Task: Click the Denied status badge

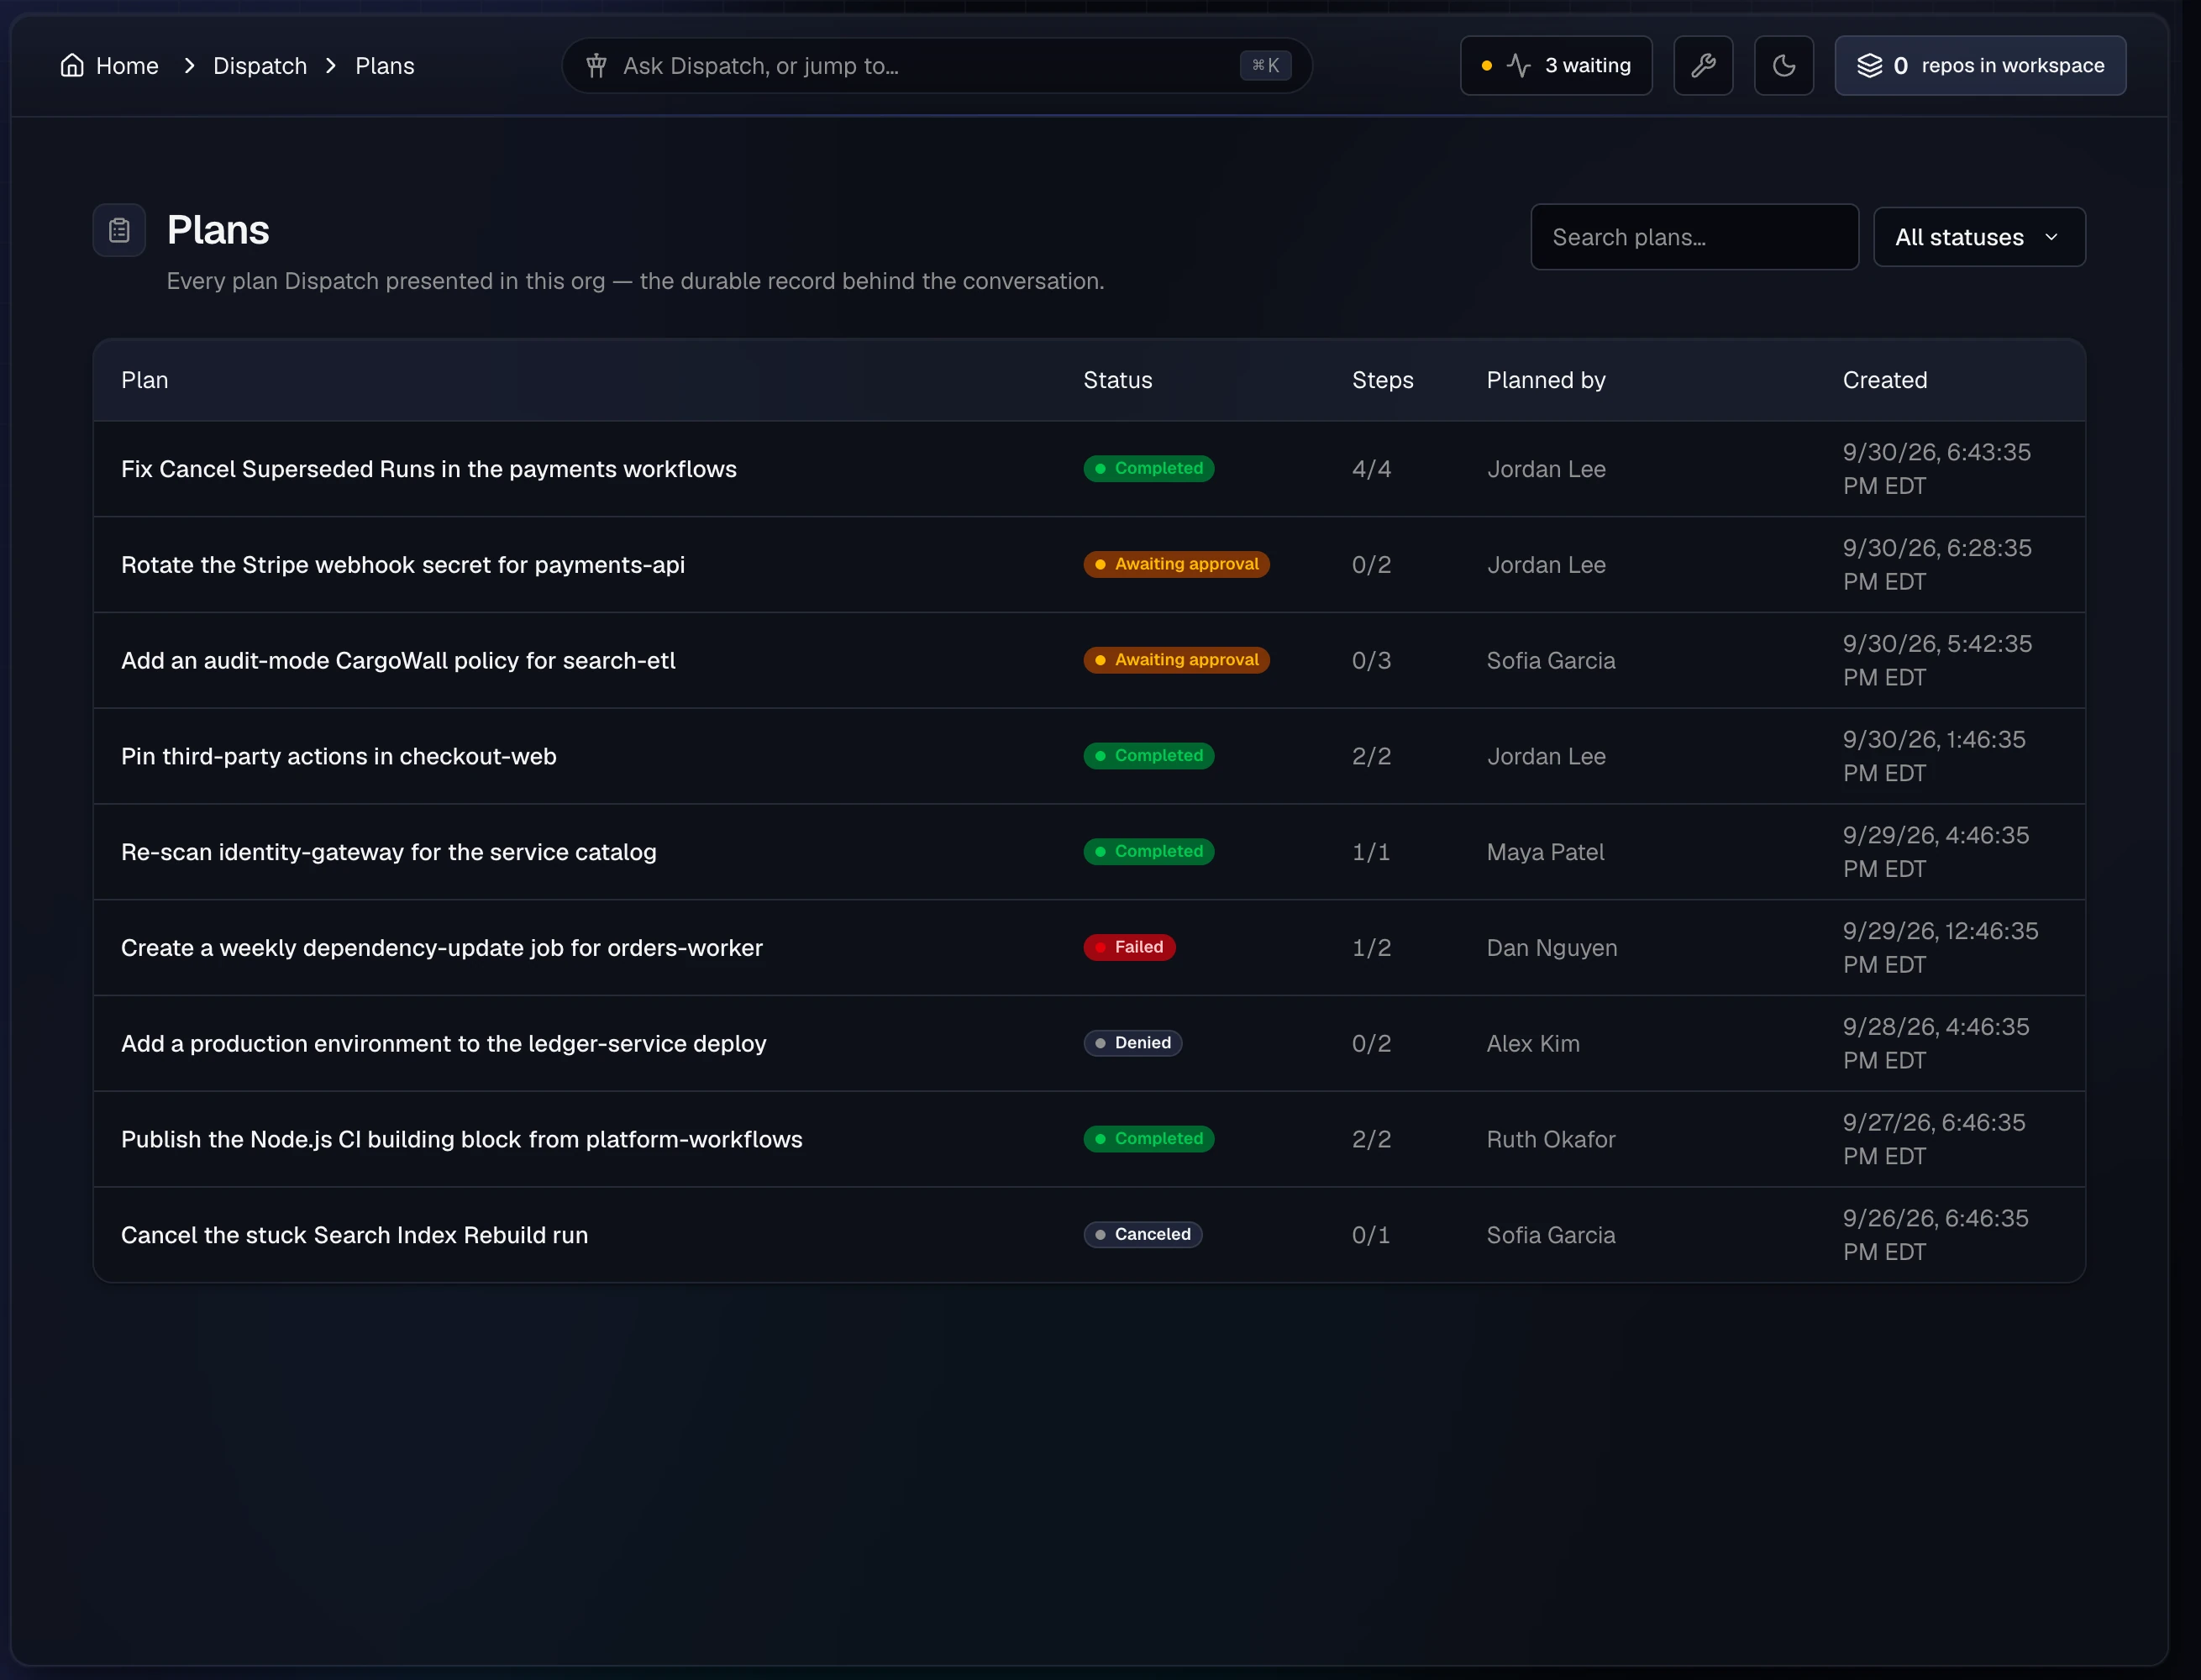Action: (1133, 1043)
